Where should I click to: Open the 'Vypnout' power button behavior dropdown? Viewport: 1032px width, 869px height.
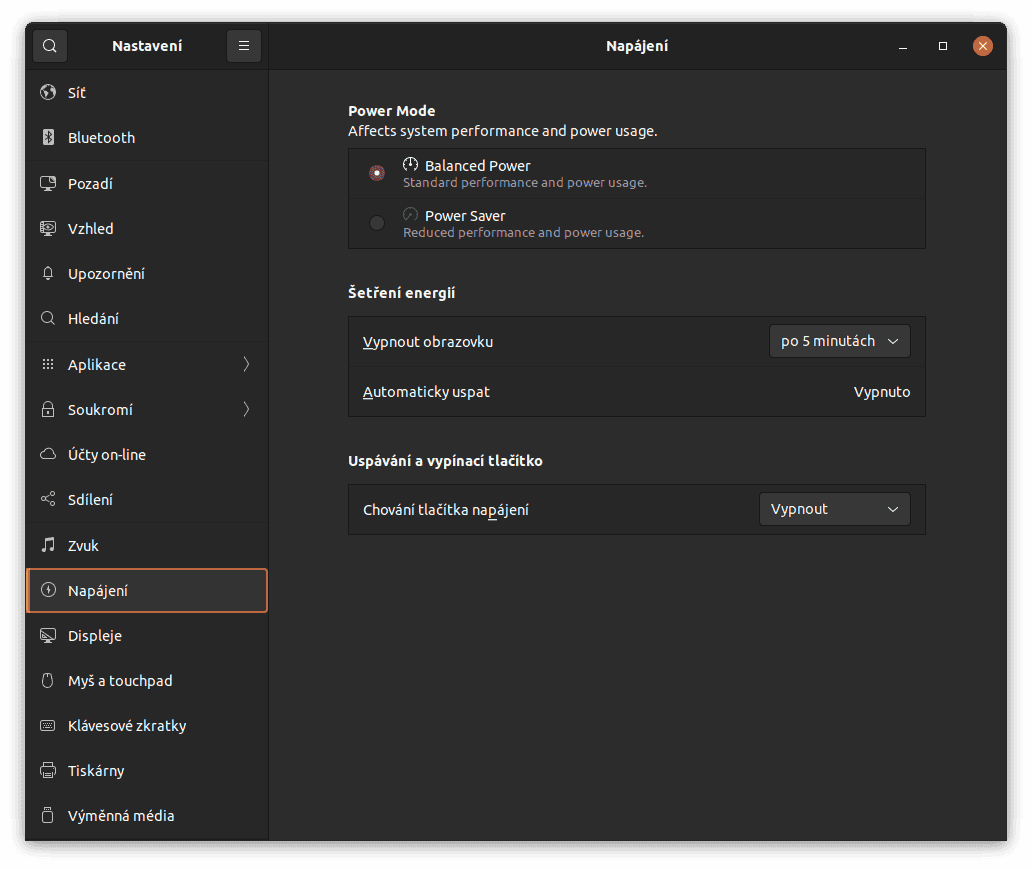click(x=834, y=509)
